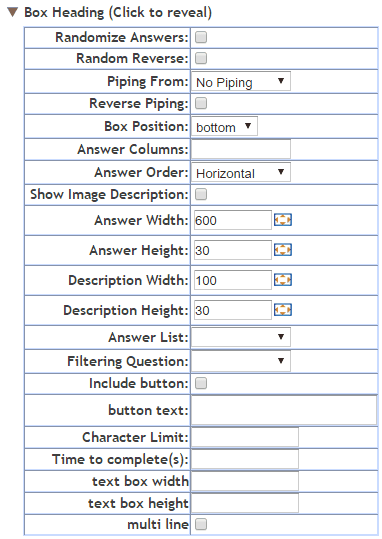The image size is (382, 539).
Task: Click the resize icon beside Answer Height
Action: tap(283, 250)
